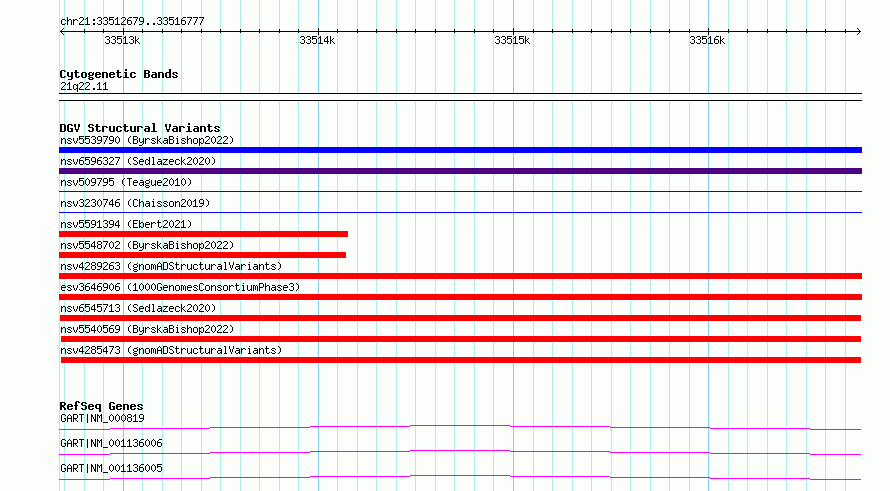Click the 33514k ruler tick label
The image size is (890, 491).
tap(317, 40)
